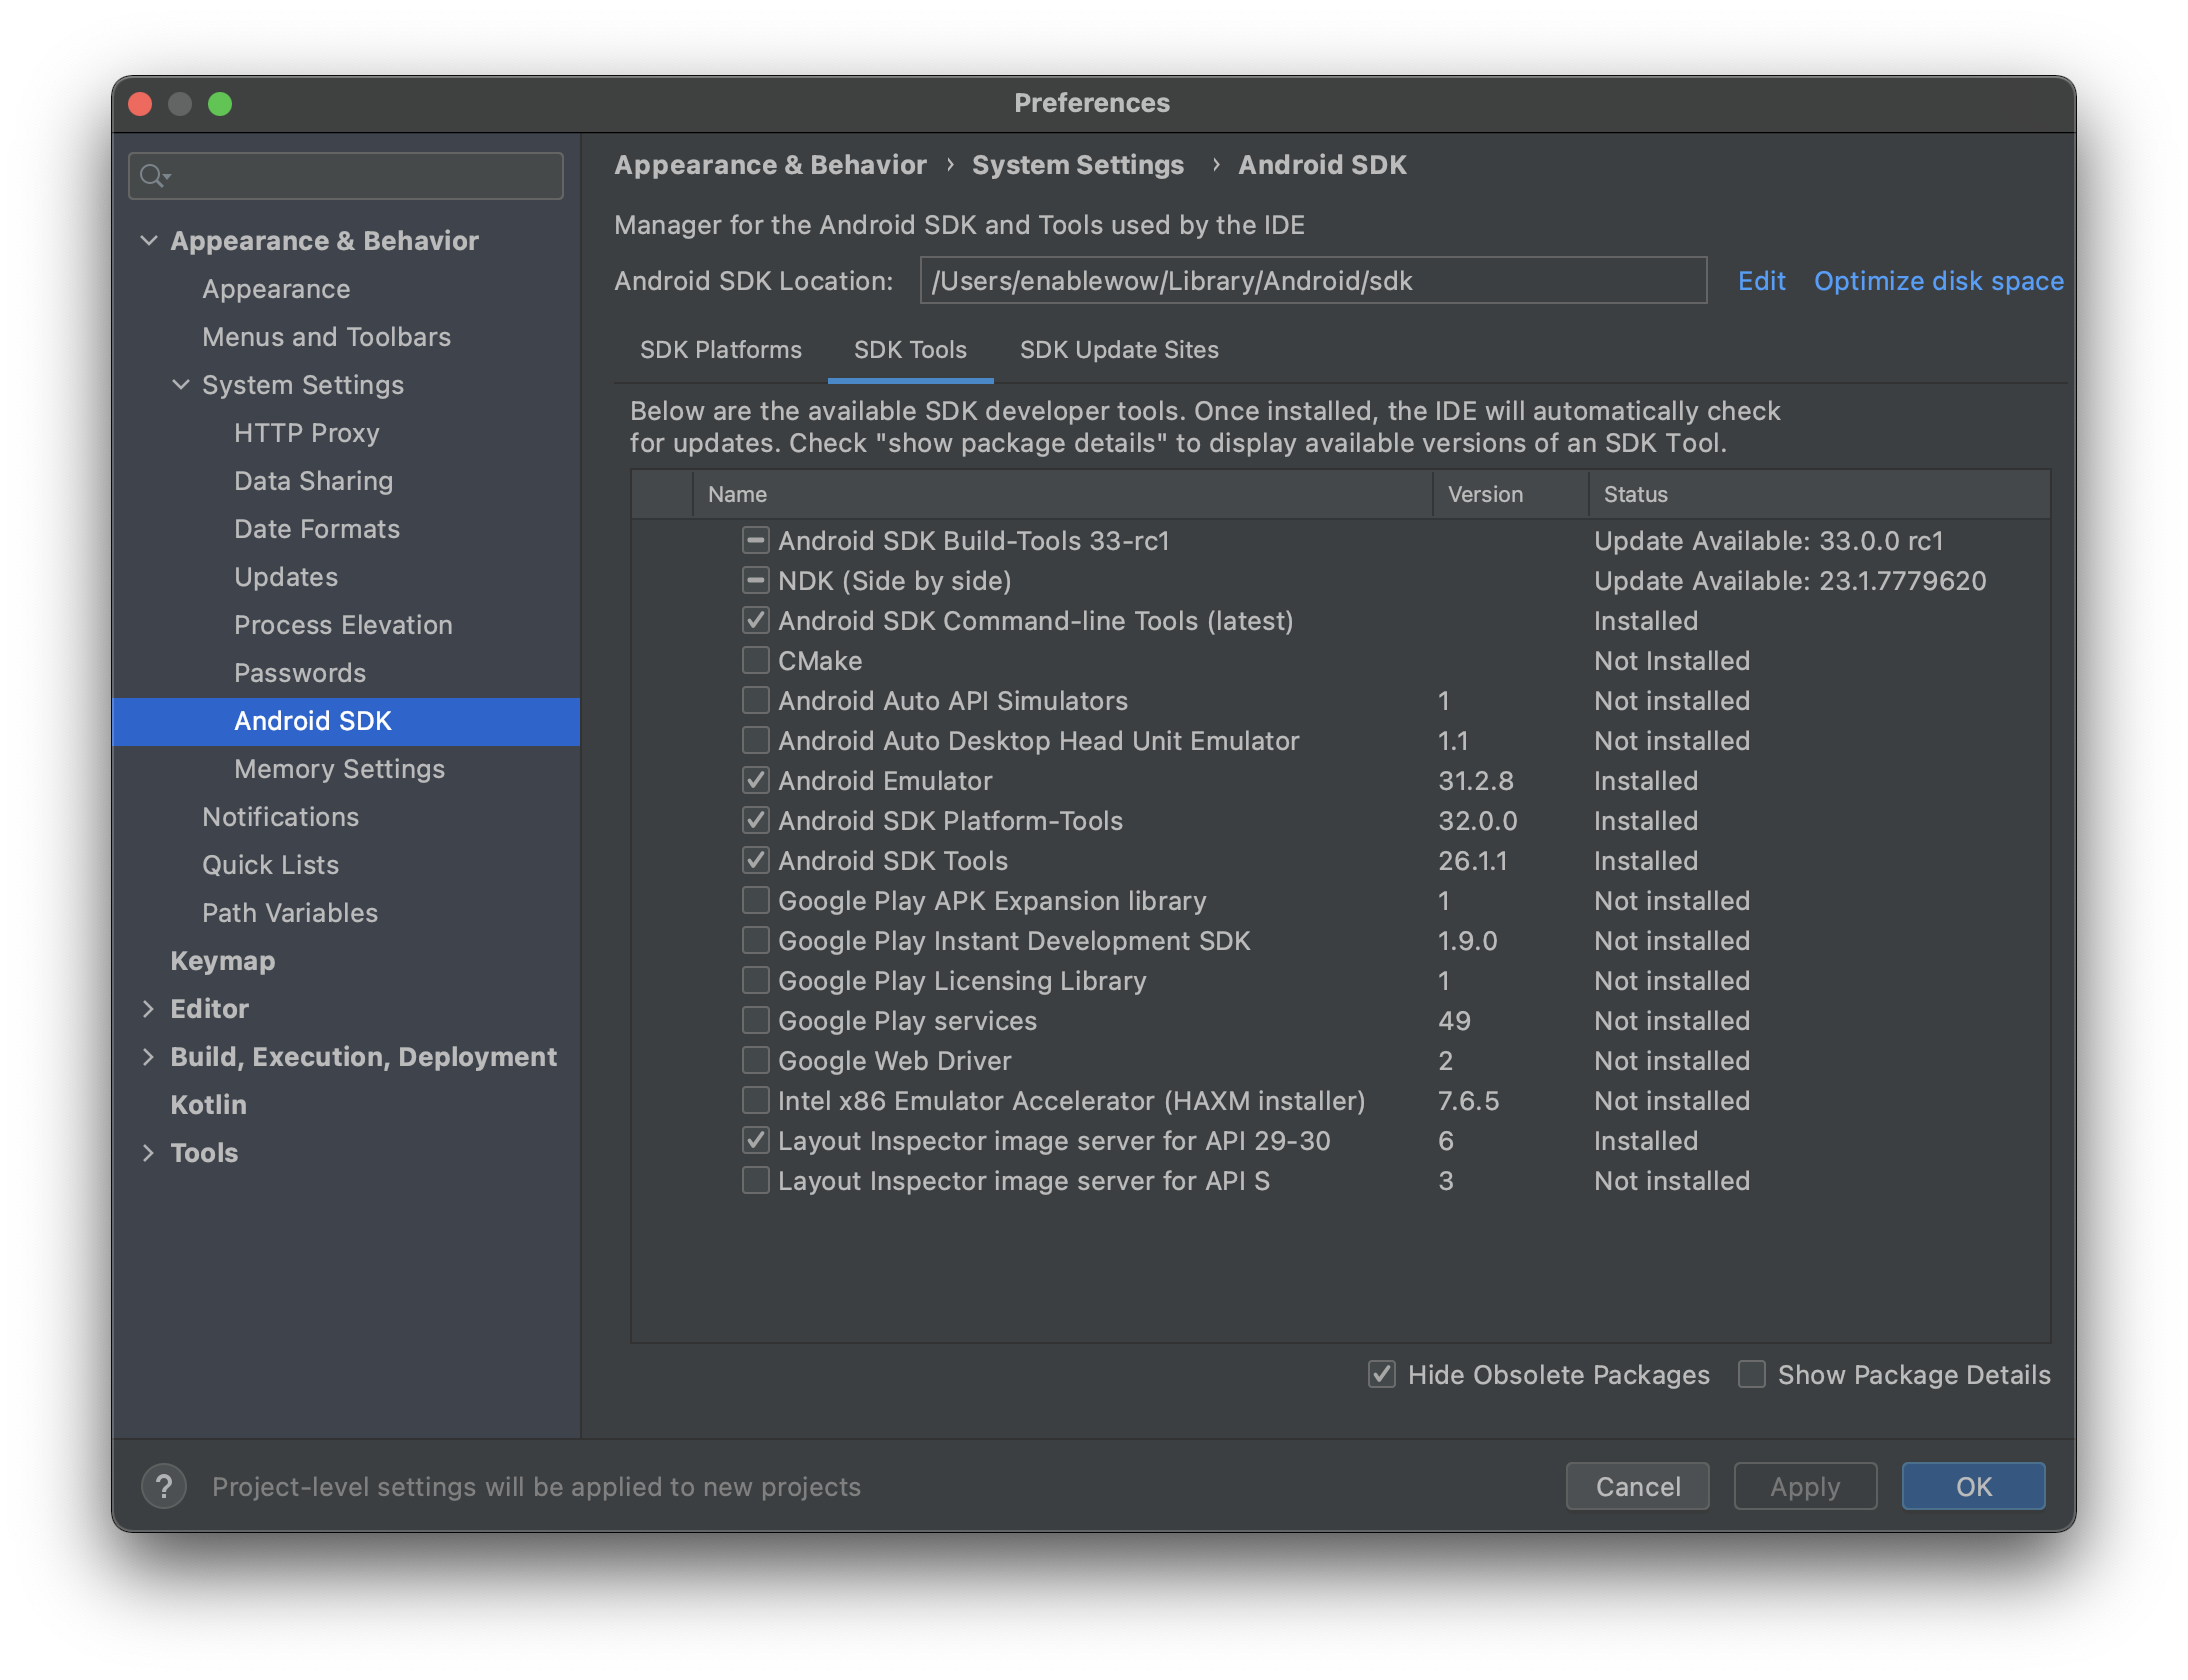Screen dimensions: 2188x1680
Task: Click the Android SDK Location path field
Action: tap(1312, 281)
